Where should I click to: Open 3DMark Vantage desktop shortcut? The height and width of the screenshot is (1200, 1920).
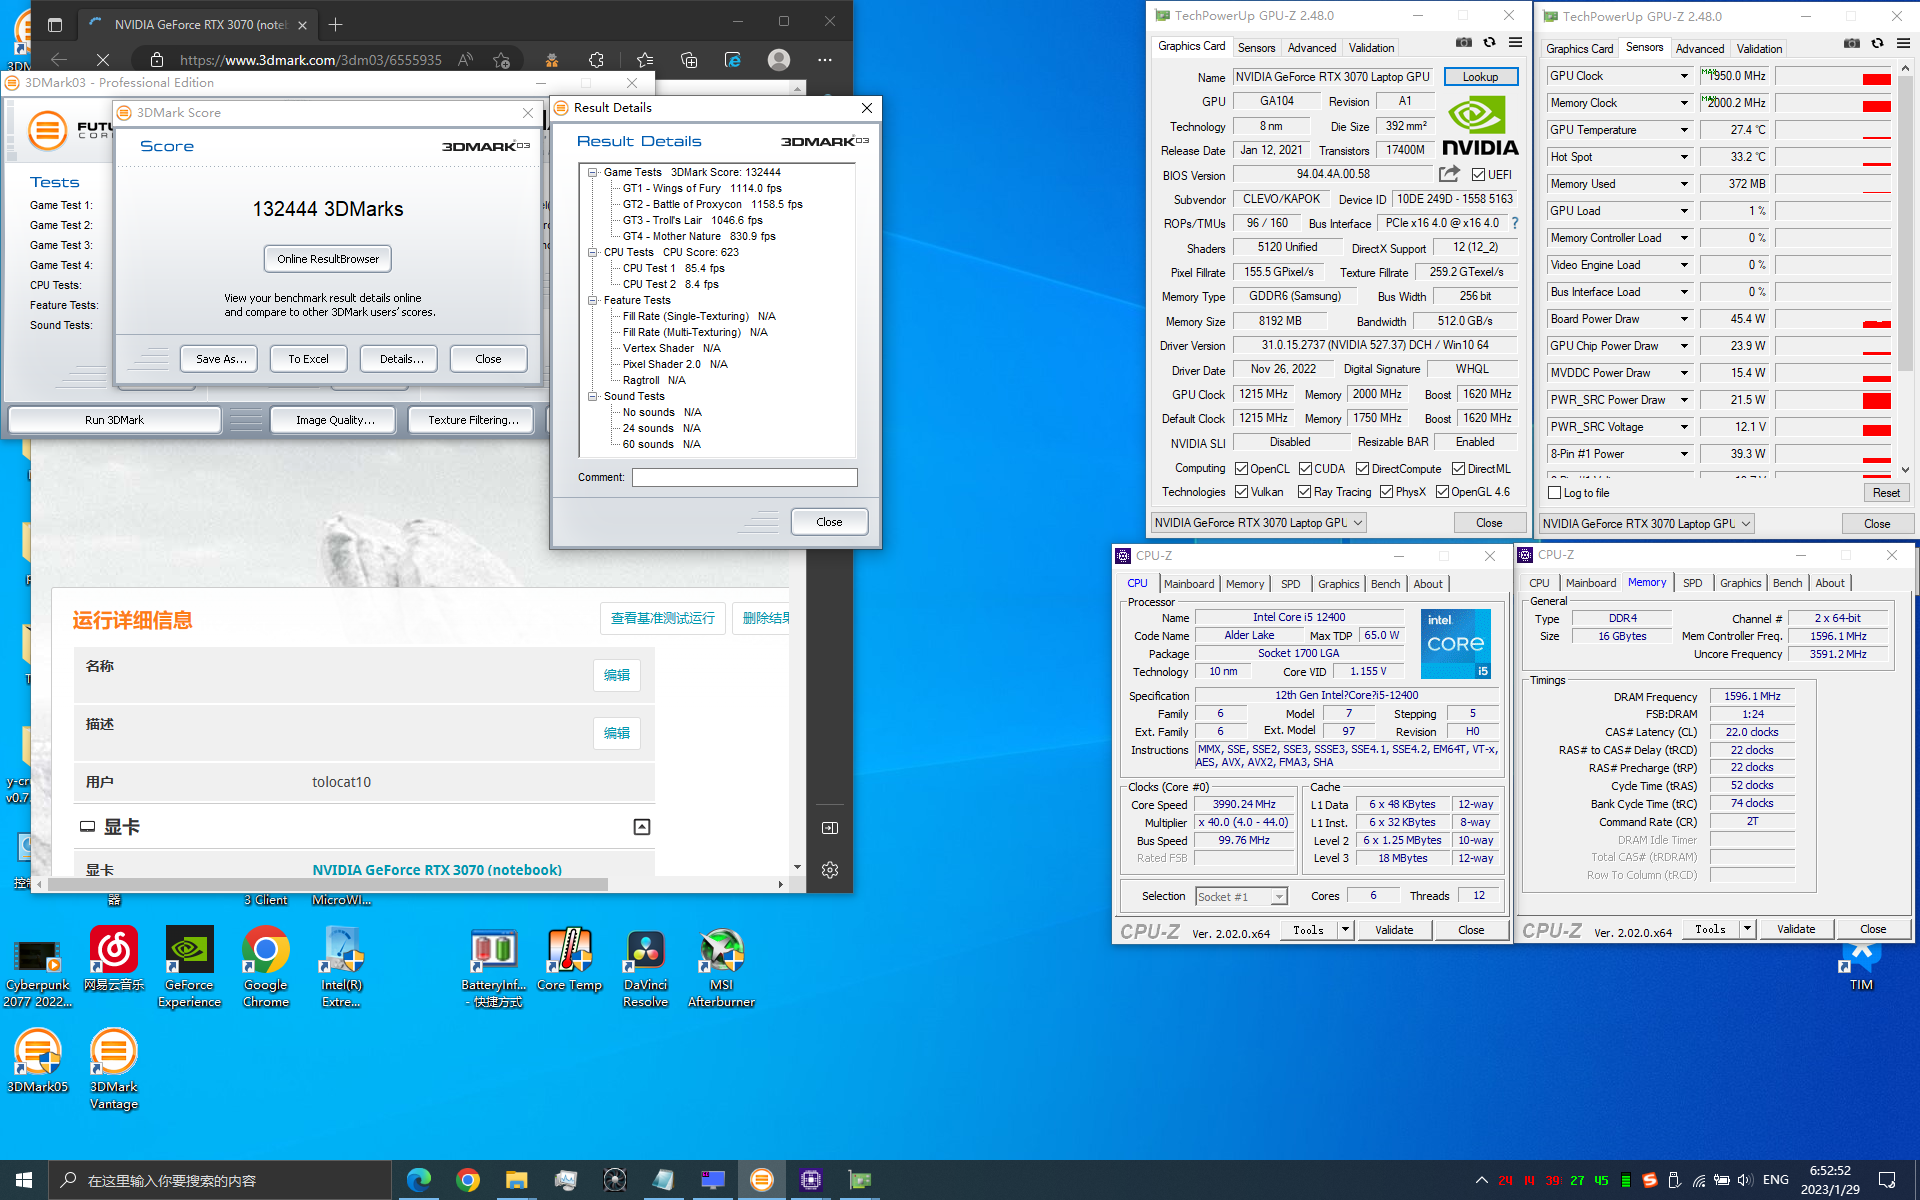[113, 1070]
